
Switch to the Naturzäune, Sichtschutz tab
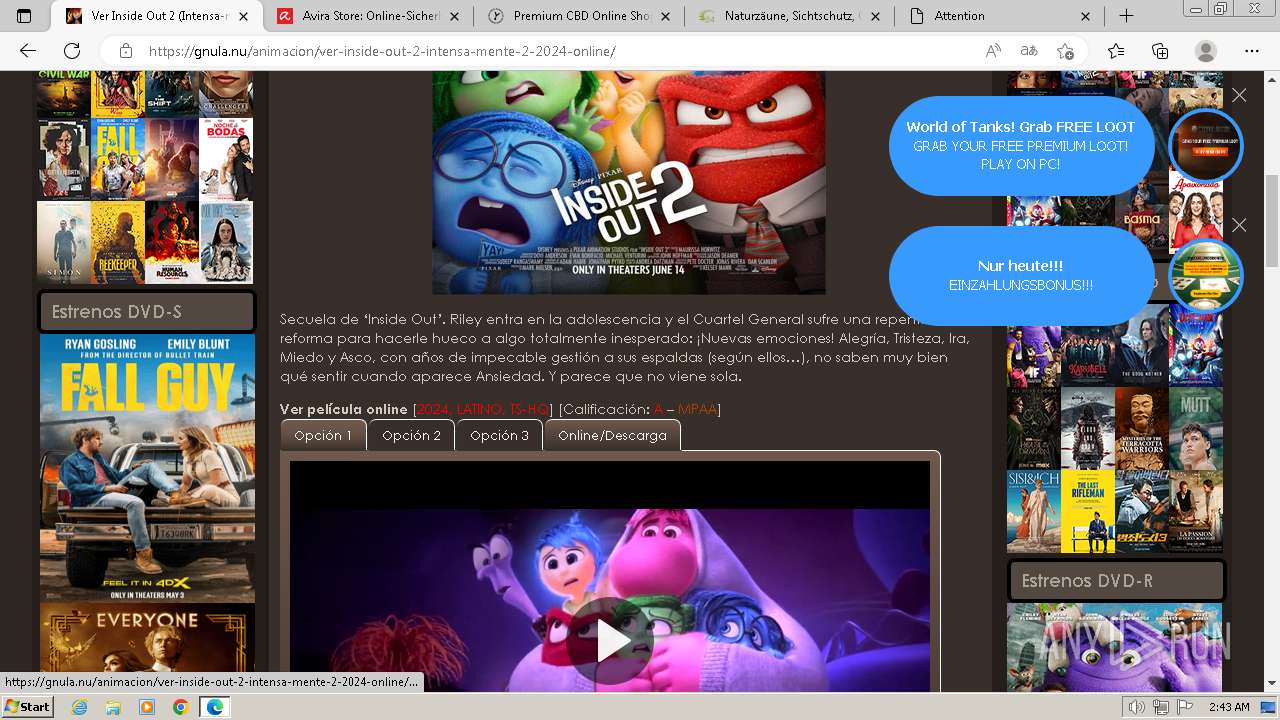(790, 16)
